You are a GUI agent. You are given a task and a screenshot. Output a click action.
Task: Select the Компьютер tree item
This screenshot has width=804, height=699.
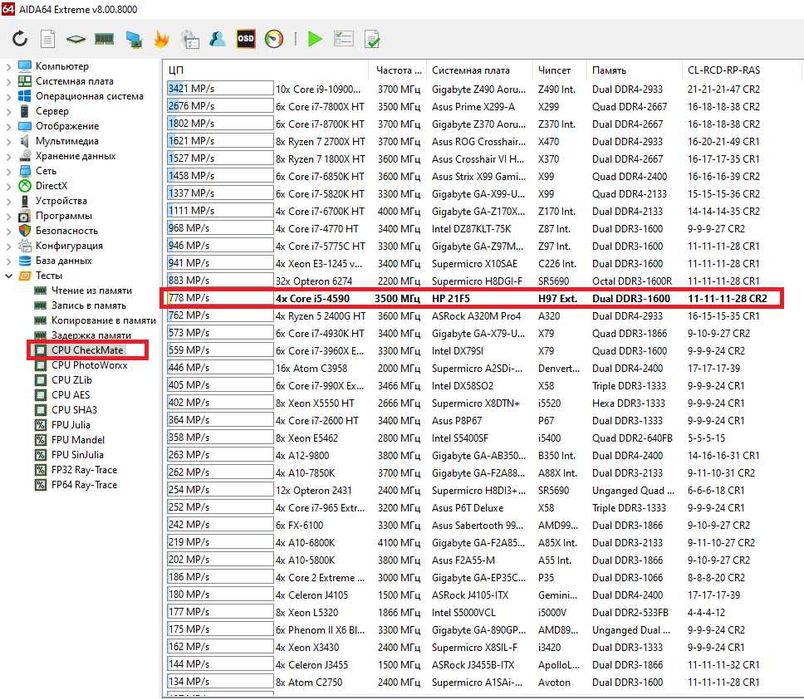62,66
